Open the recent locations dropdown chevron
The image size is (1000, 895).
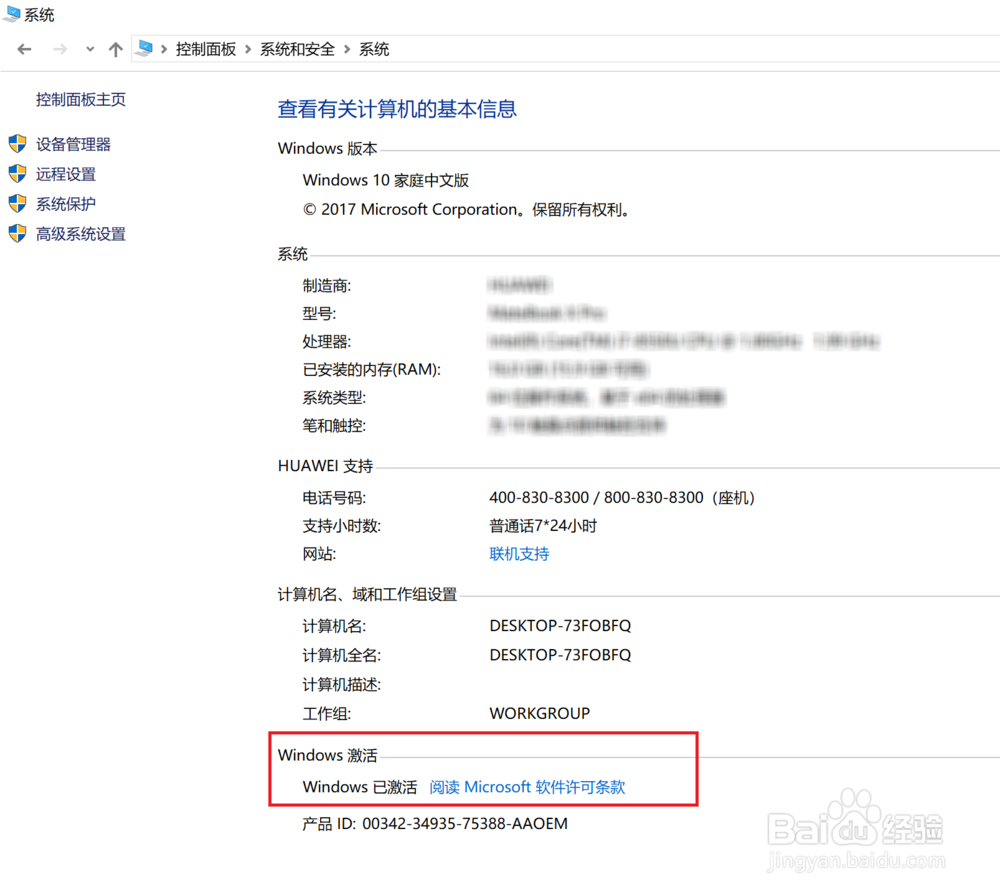click(89, 48)
